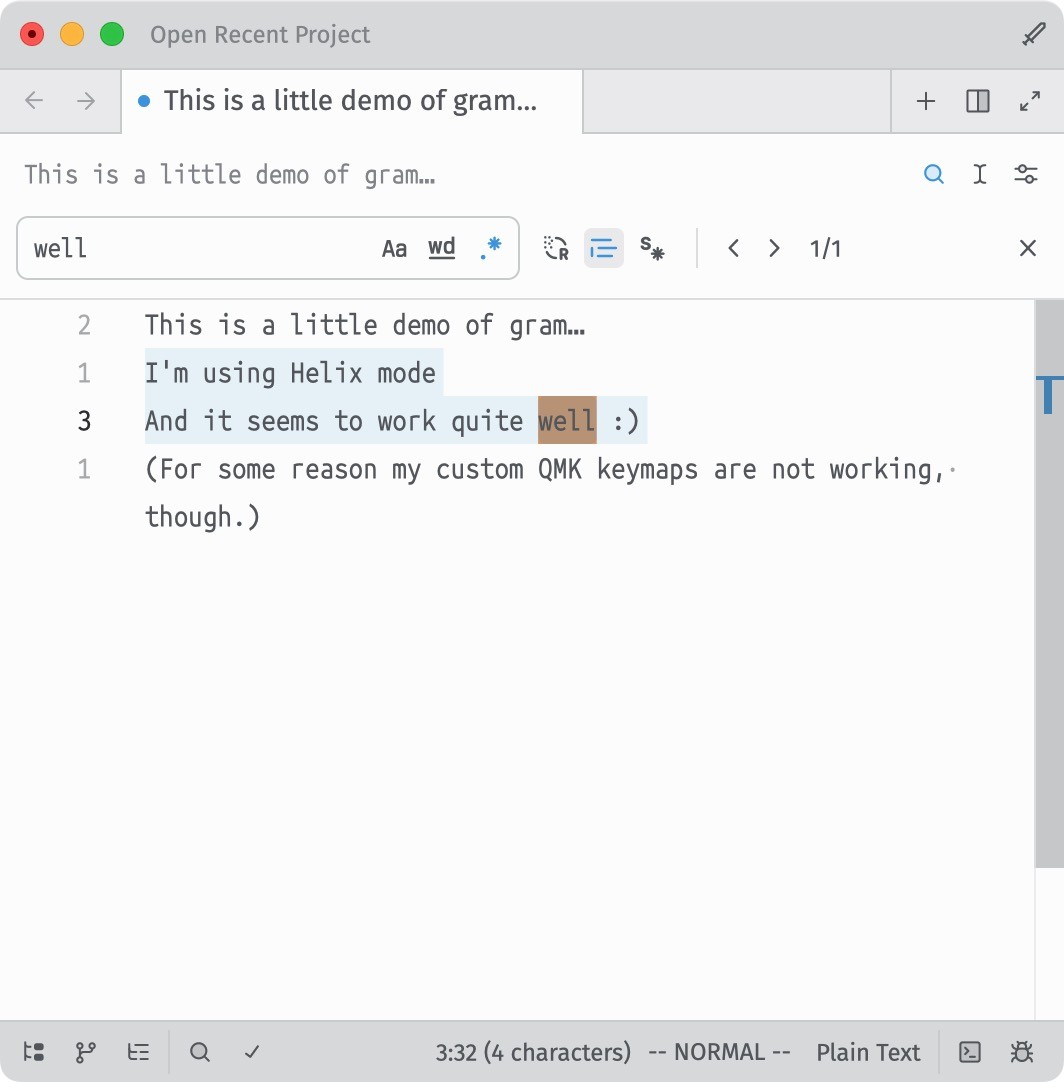The image size is (1064, 1082).
Task: Click the editor's vertical scrollbar thumb
Action: 1048,580
